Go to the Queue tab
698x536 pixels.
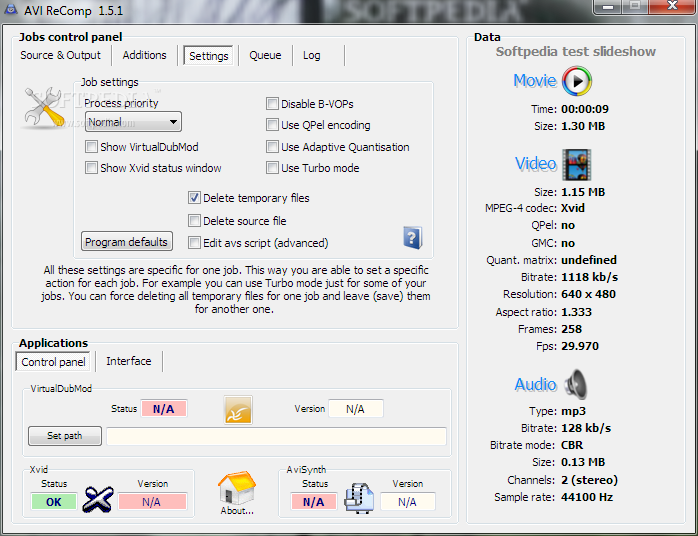[265, 55]
